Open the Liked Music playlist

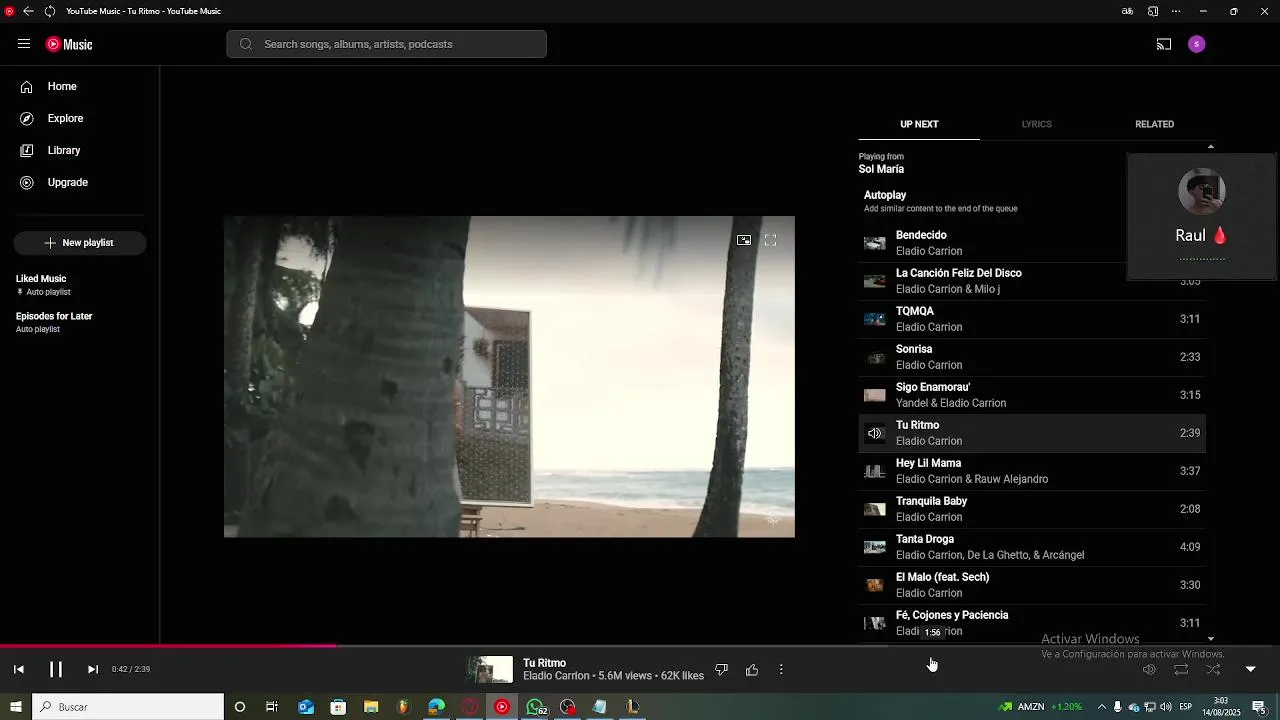pos(80,285)
